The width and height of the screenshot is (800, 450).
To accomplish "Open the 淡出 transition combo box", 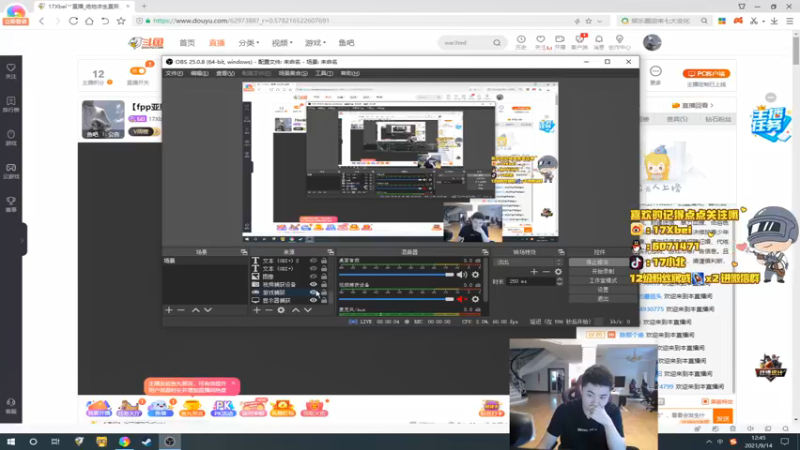I will click(x=529, y=262).
